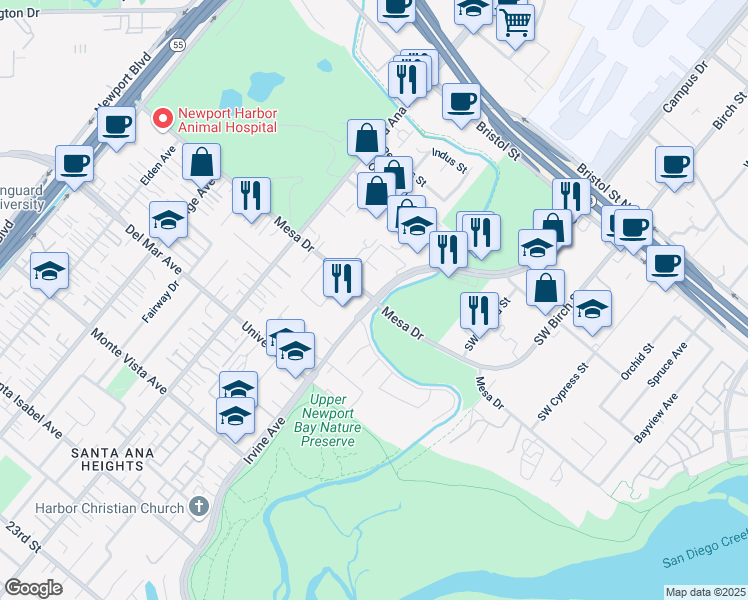This screenshot has height=600, width=748.
Task: Open the Map data ©2025 attribution
Action: [705, 592]
